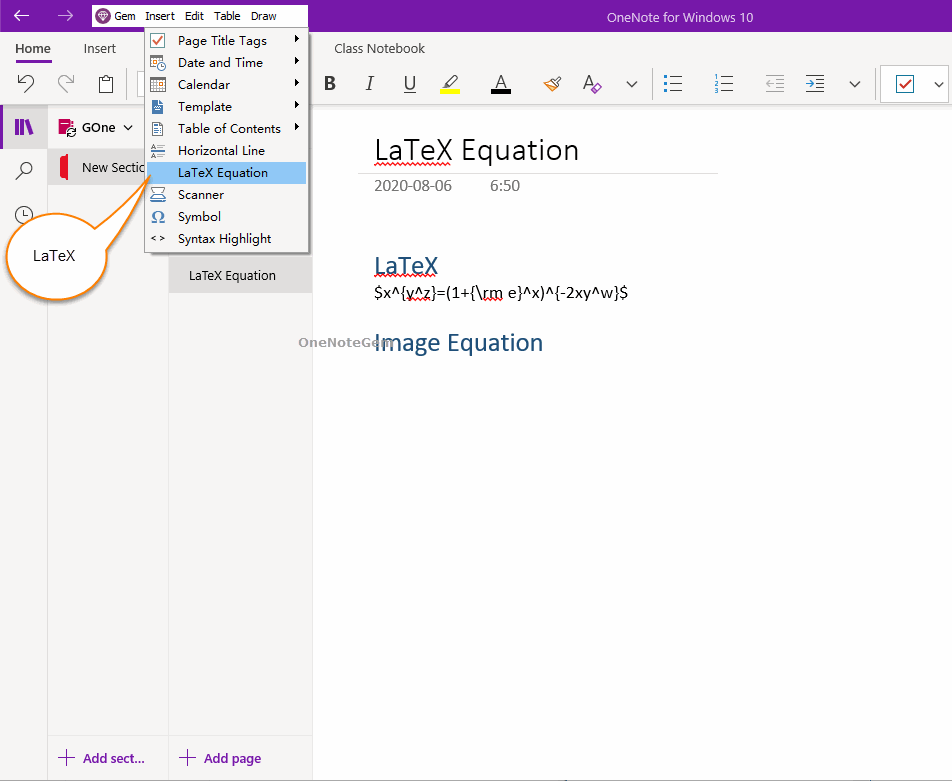Toggle Italic formatting
This screenshot has width=952, height=781.
click(369, 84)
